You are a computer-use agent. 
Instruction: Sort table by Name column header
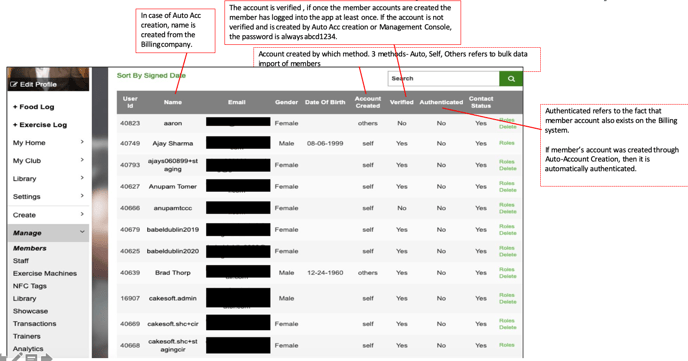click(173, 102)
